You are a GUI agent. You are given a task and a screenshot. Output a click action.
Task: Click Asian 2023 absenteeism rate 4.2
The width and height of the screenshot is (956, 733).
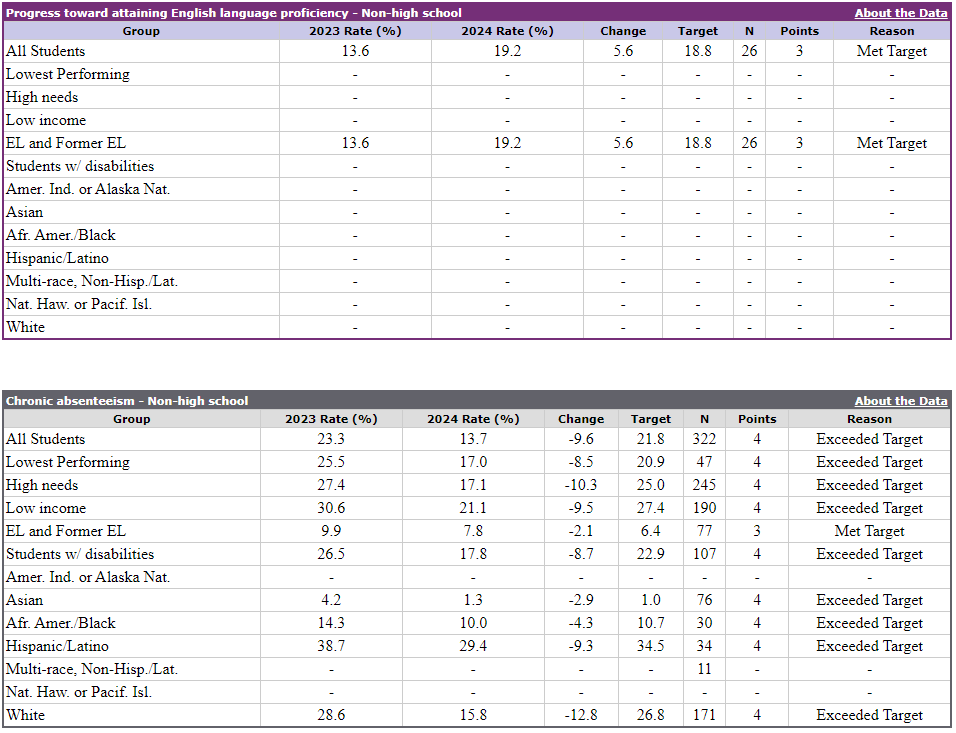pos(331,600)
